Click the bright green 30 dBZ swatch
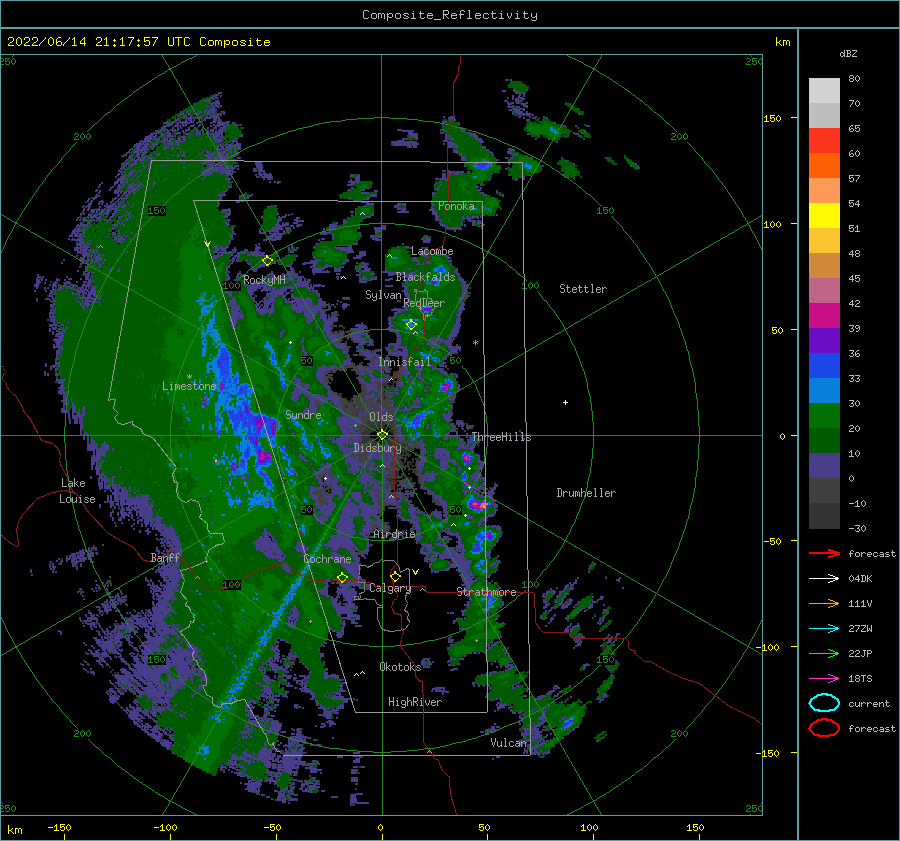This screenshot has height=841, width=900. (x=824, y=415)
